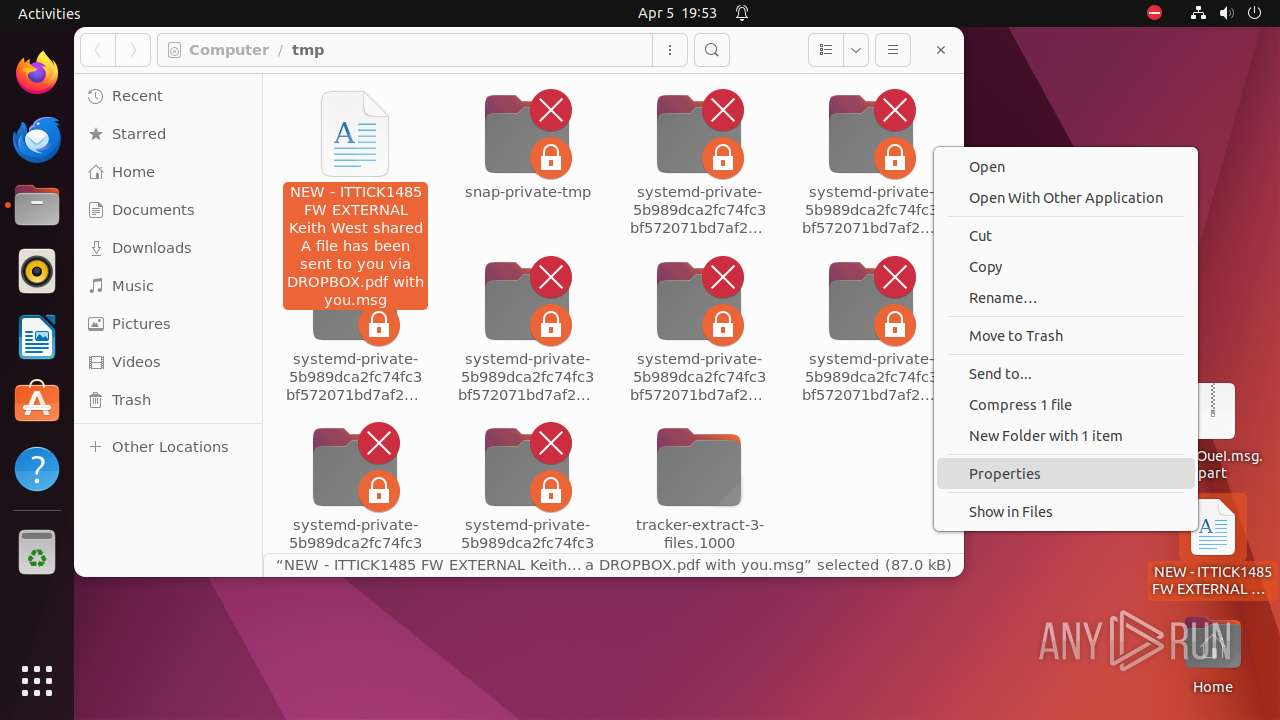The image size is (1280, 720).
Task: Open the hamburger main menu
Action: pos(893,50)
